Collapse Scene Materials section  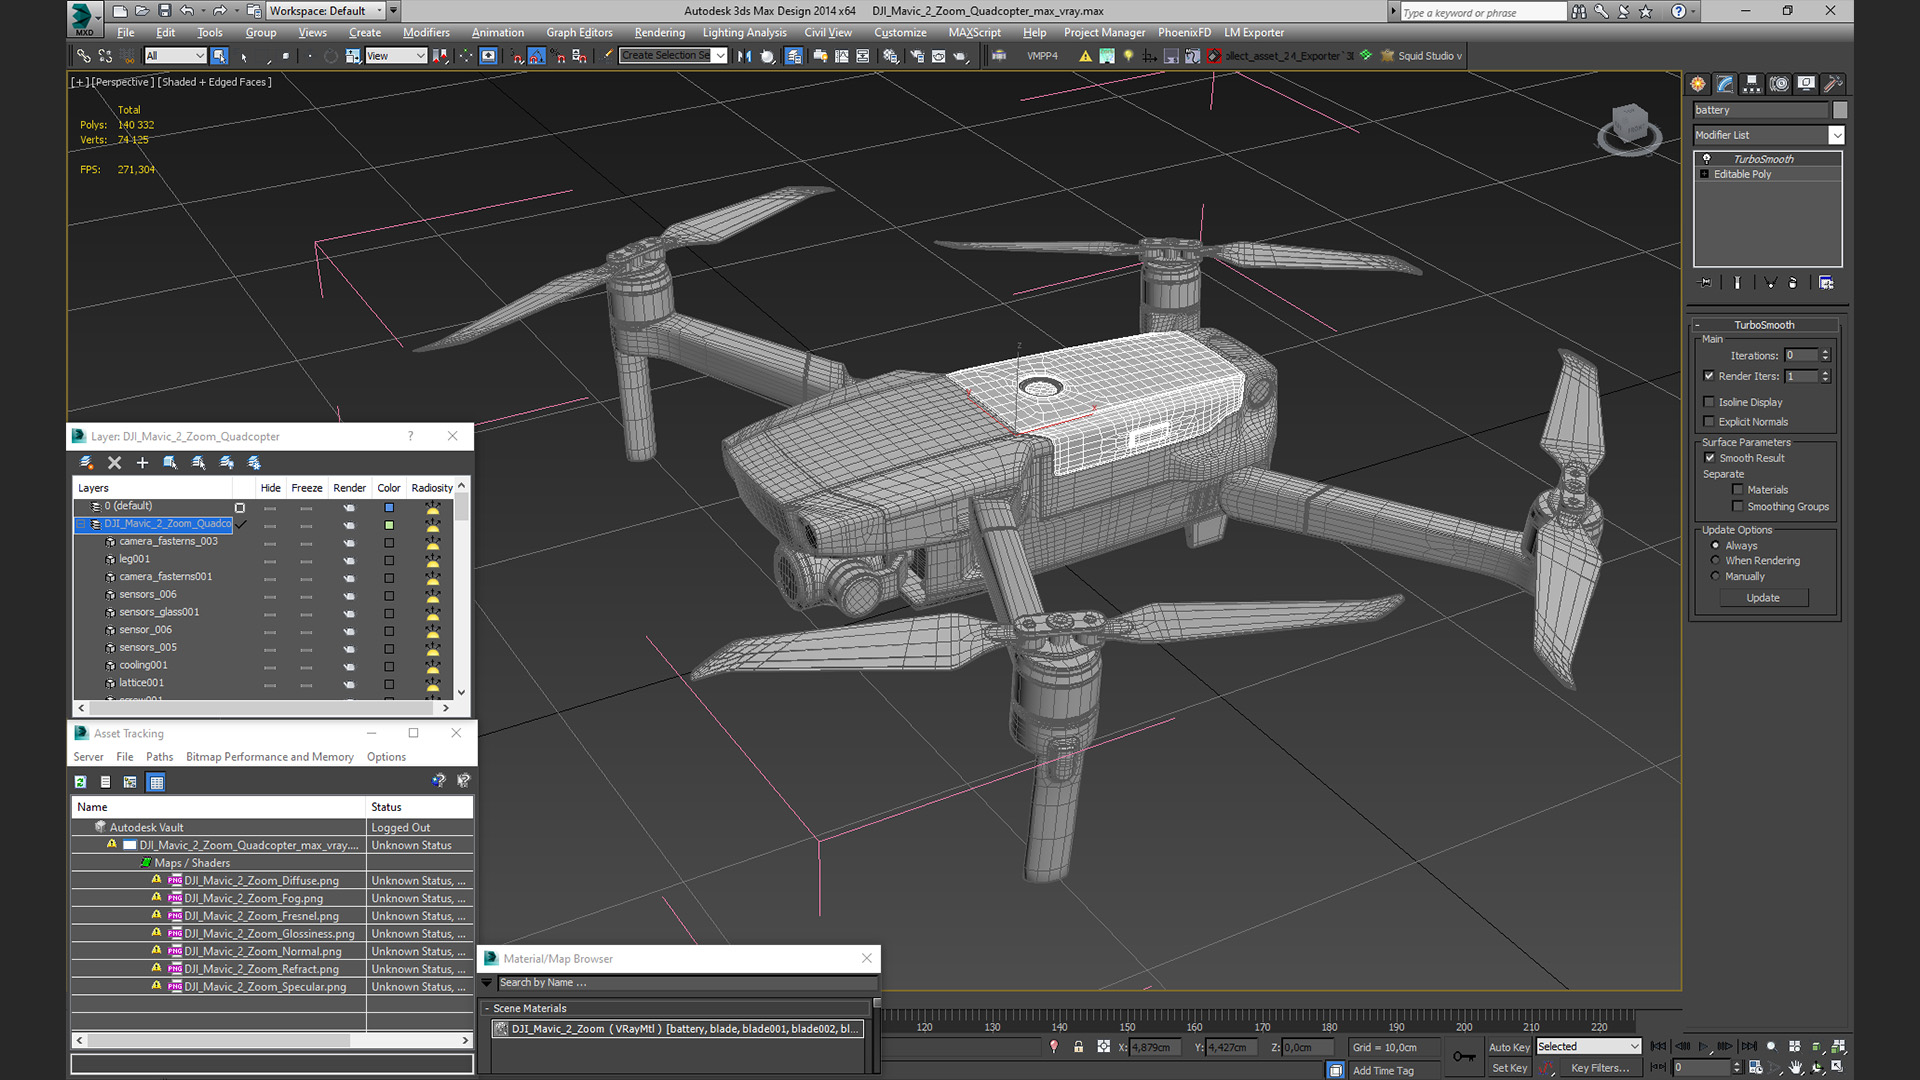coord(487,1009)
